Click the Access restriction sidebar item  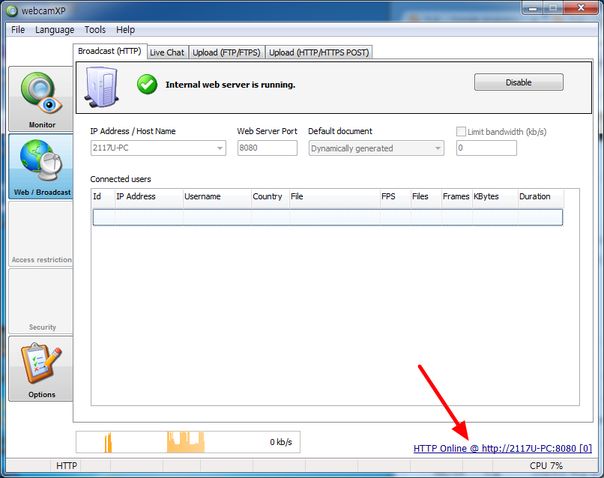pyautogui.click(x=41, y=234)
